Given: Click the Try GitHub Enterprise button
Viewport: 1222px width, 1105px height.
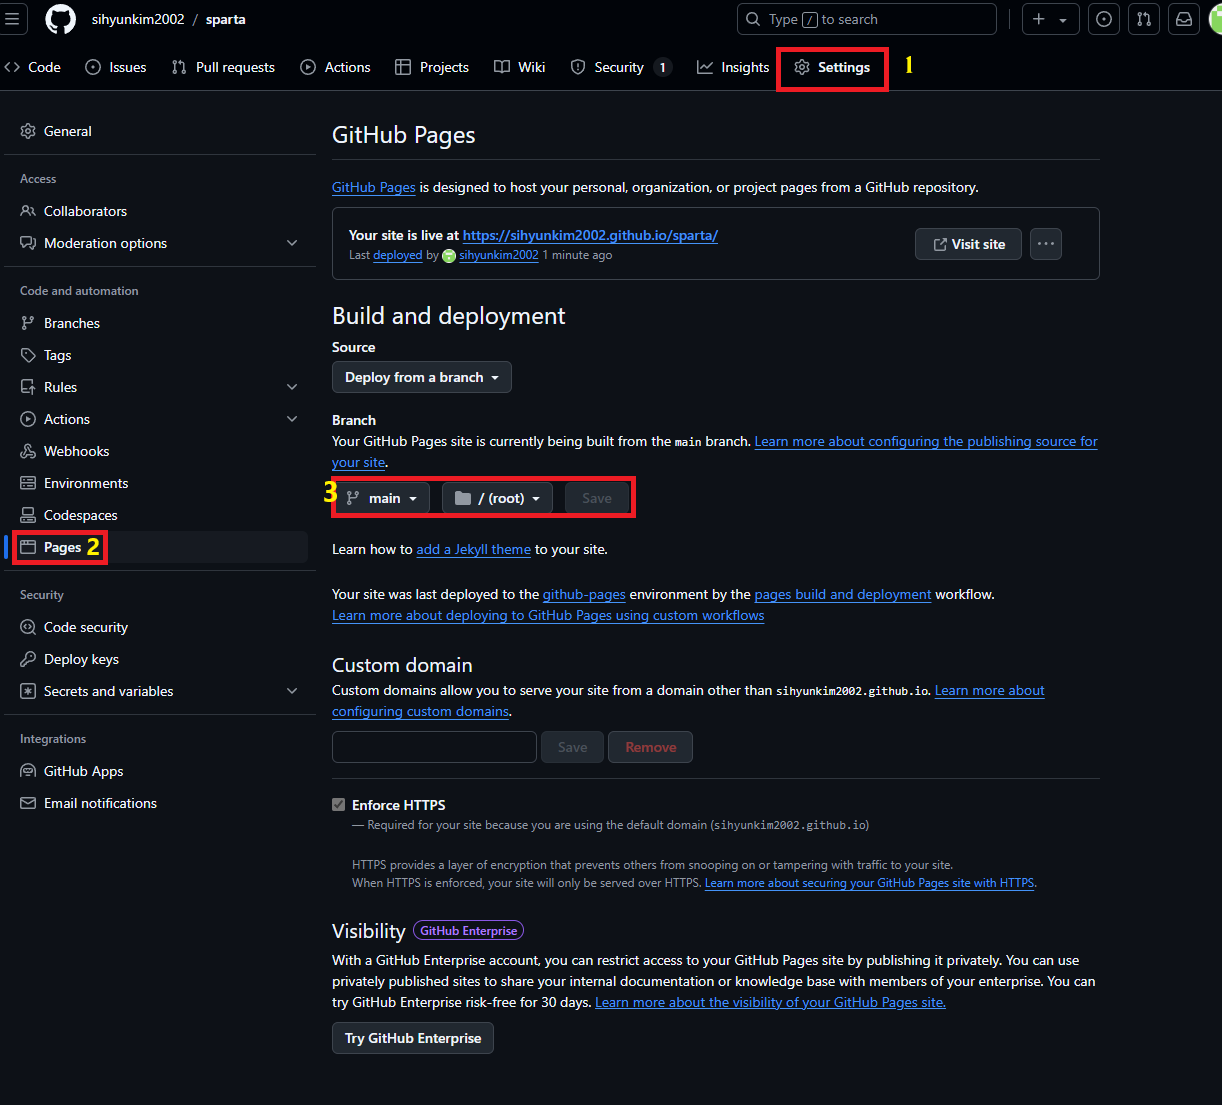Looking at the screenshot, I should click(x=413, y=1038).
